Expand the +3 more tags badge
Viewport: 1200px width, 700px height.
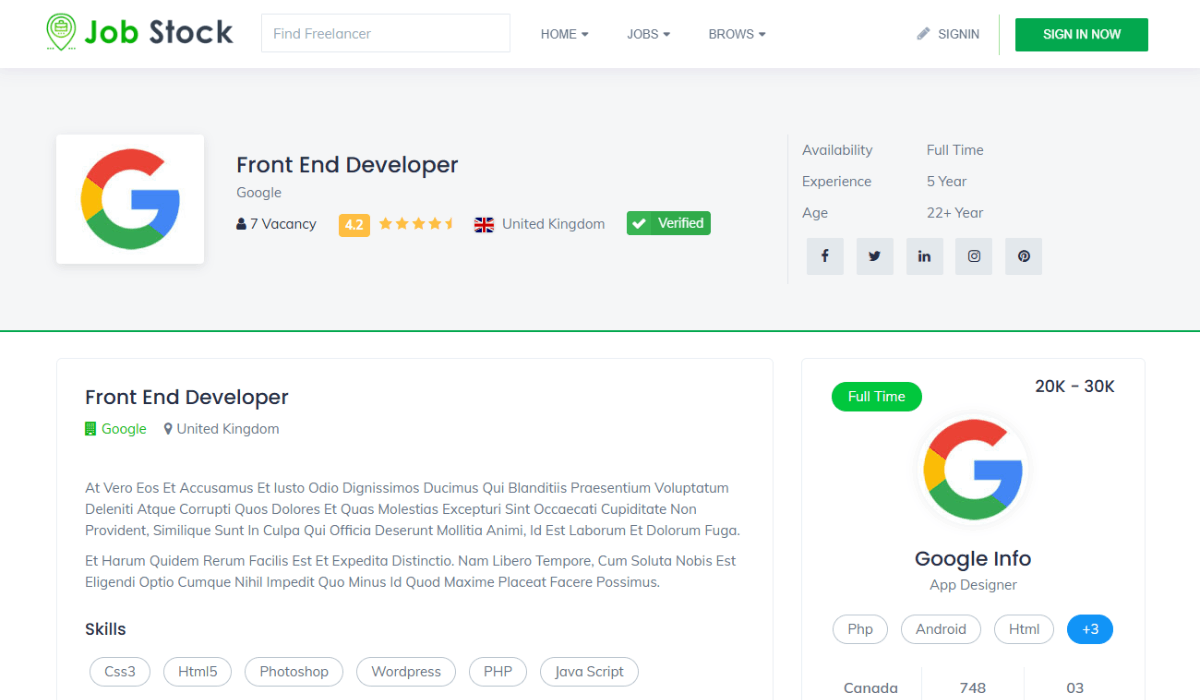click(1090, 629)
